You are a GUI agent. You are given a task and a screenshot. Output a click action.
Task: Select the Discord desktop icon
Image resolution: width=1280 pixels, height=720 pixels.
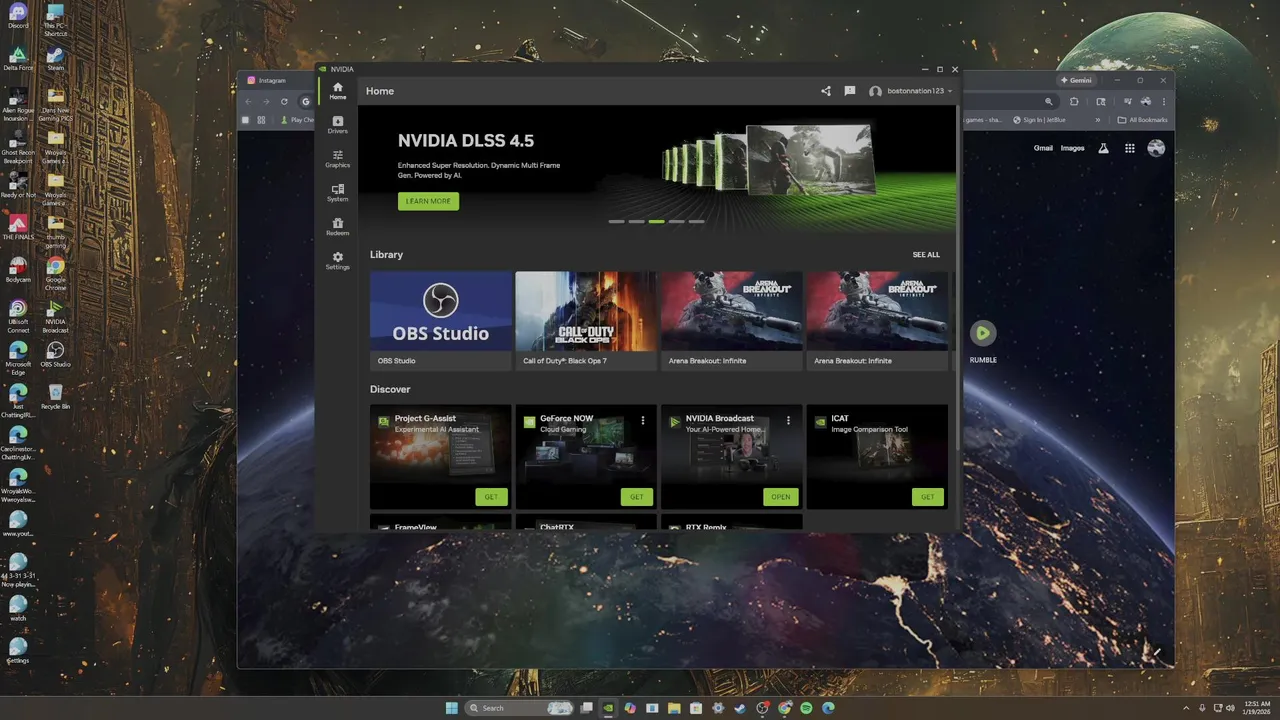click(x=18, y=17)
